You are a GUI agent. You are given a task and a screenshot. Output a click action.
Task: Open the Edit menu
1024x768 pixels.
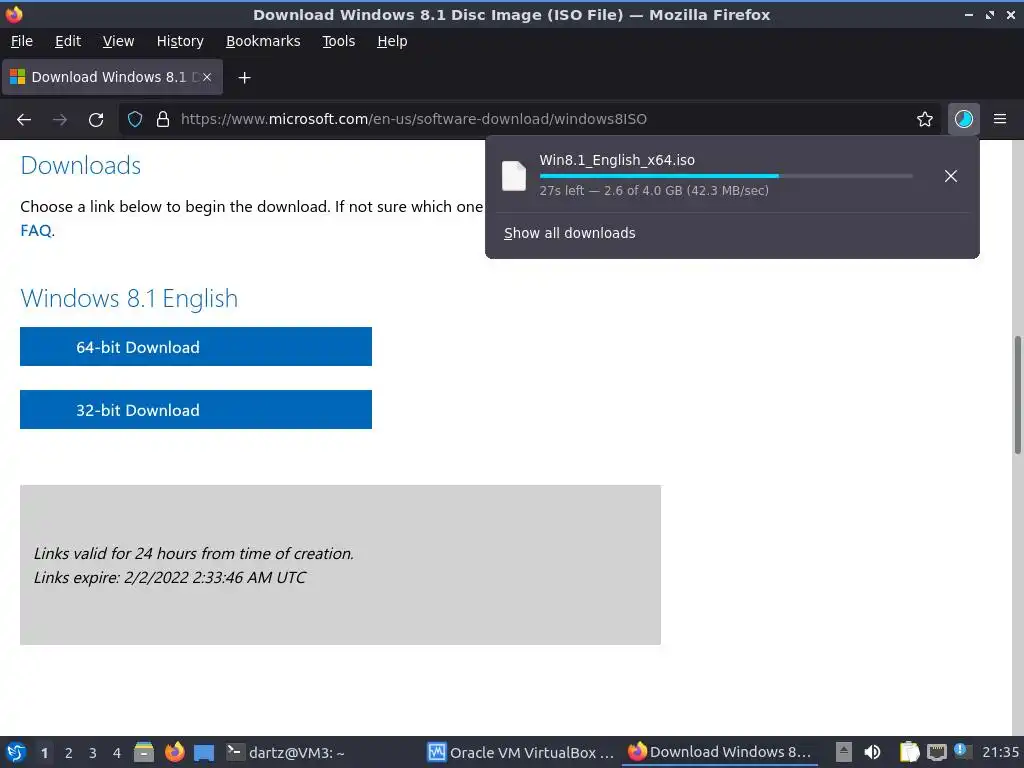(68, 41)
